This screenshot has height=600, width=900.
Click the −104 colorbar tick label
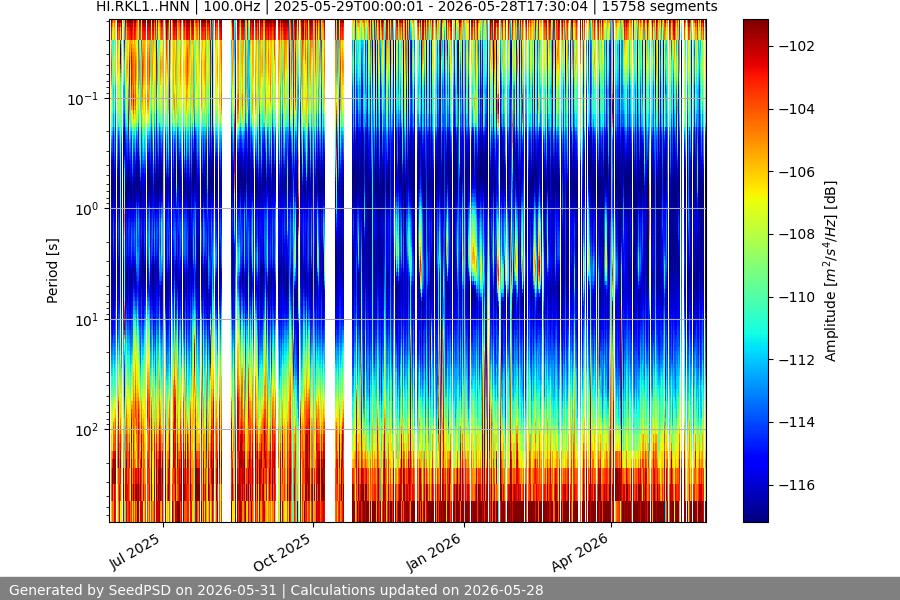[797, 109]
